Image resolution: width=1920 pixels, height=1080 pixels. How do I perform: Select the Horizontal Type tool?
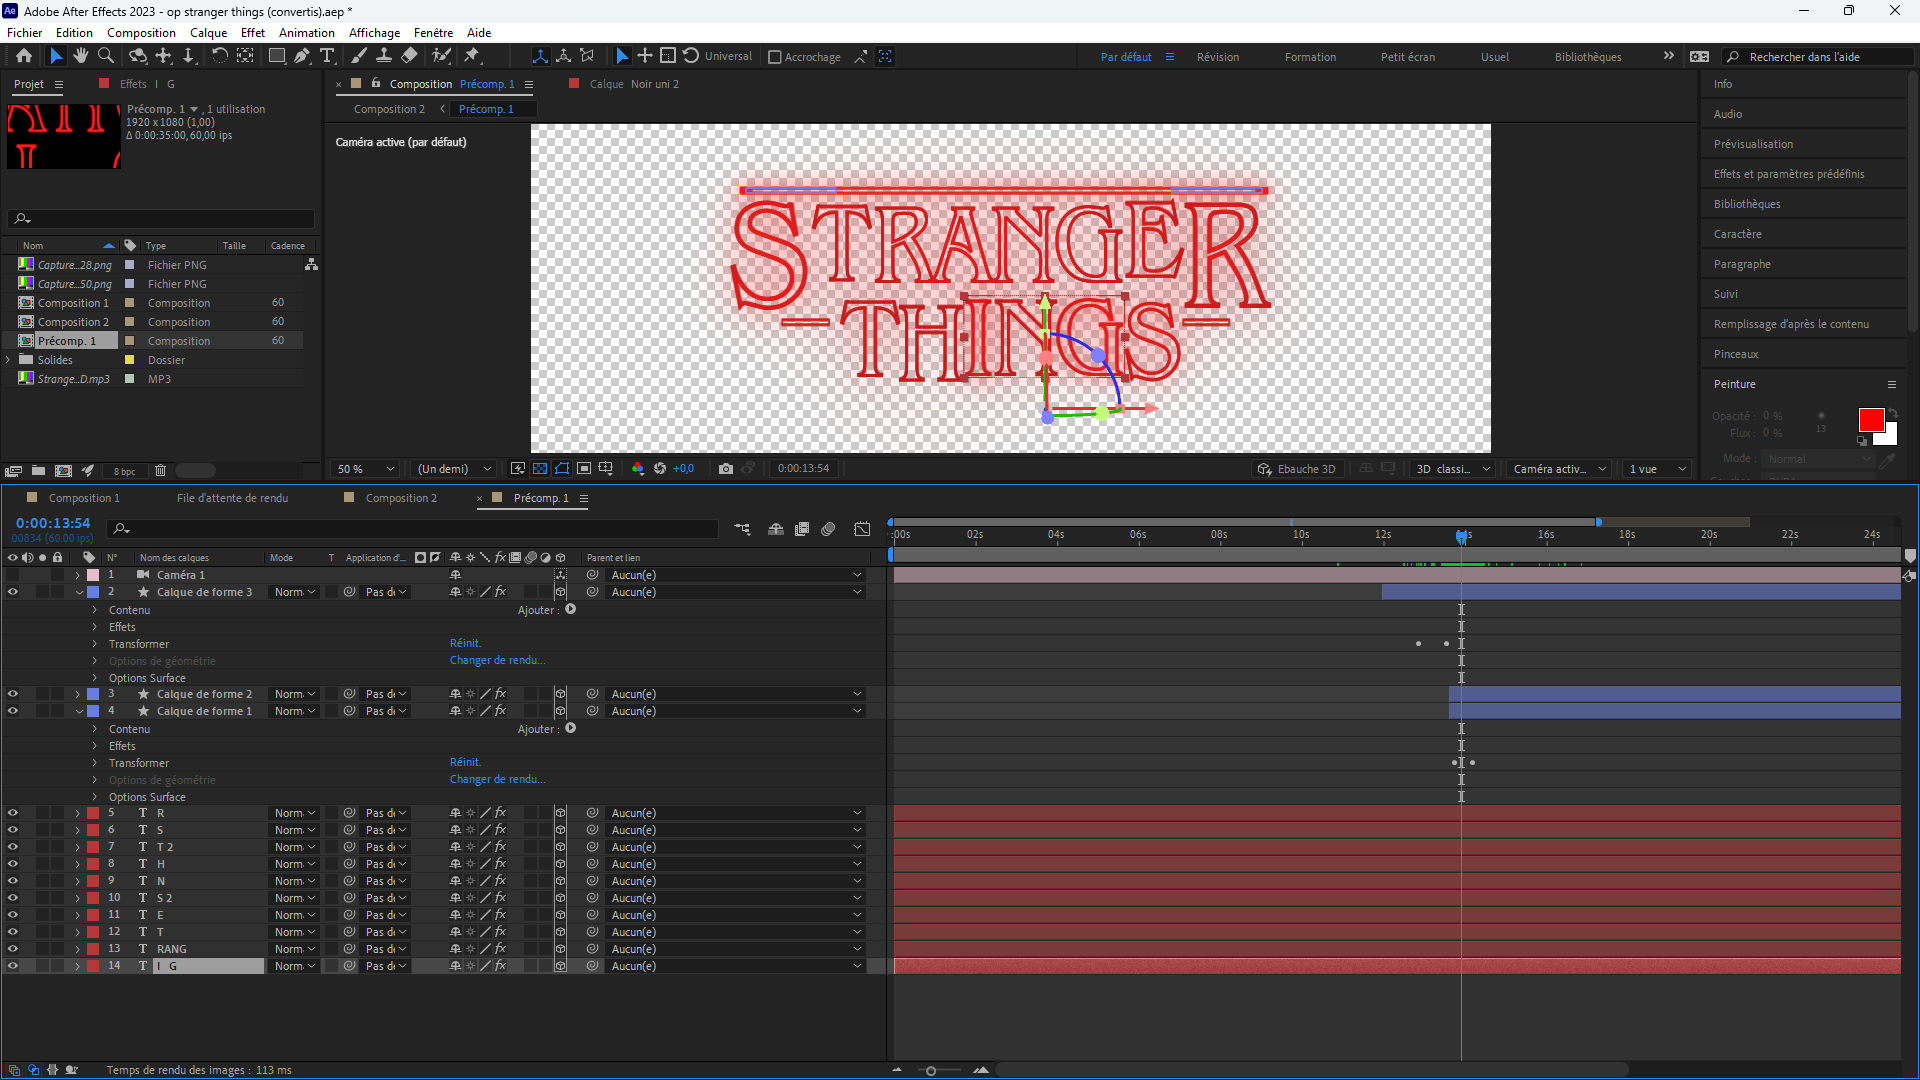[327, 56]
